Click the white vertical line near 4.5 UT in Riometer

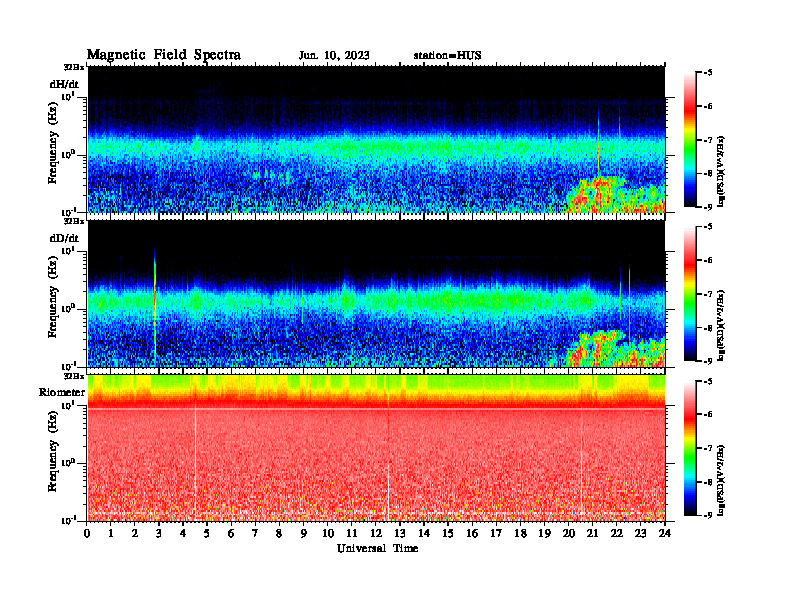point(195,460)
